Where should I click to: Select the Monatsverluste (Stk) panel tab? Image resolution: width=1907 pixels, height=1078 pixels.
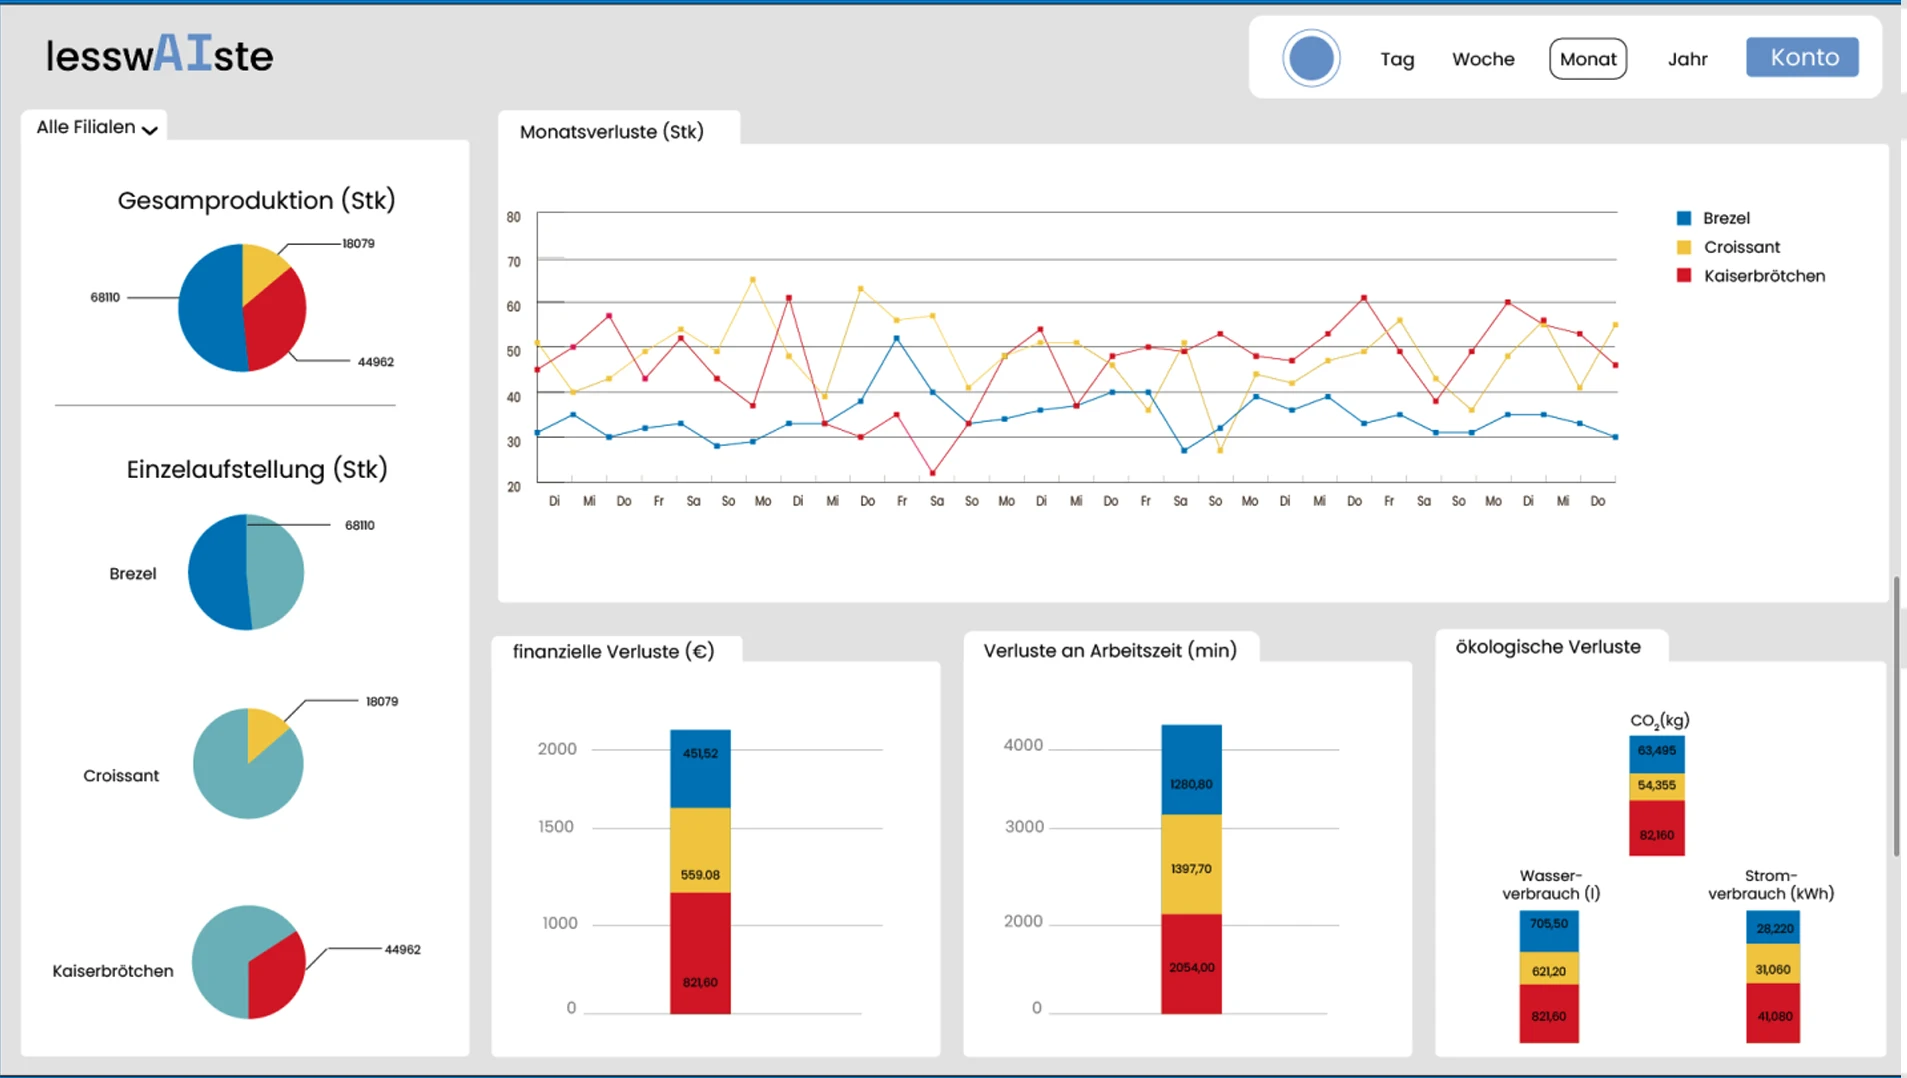tap(612, 132)
